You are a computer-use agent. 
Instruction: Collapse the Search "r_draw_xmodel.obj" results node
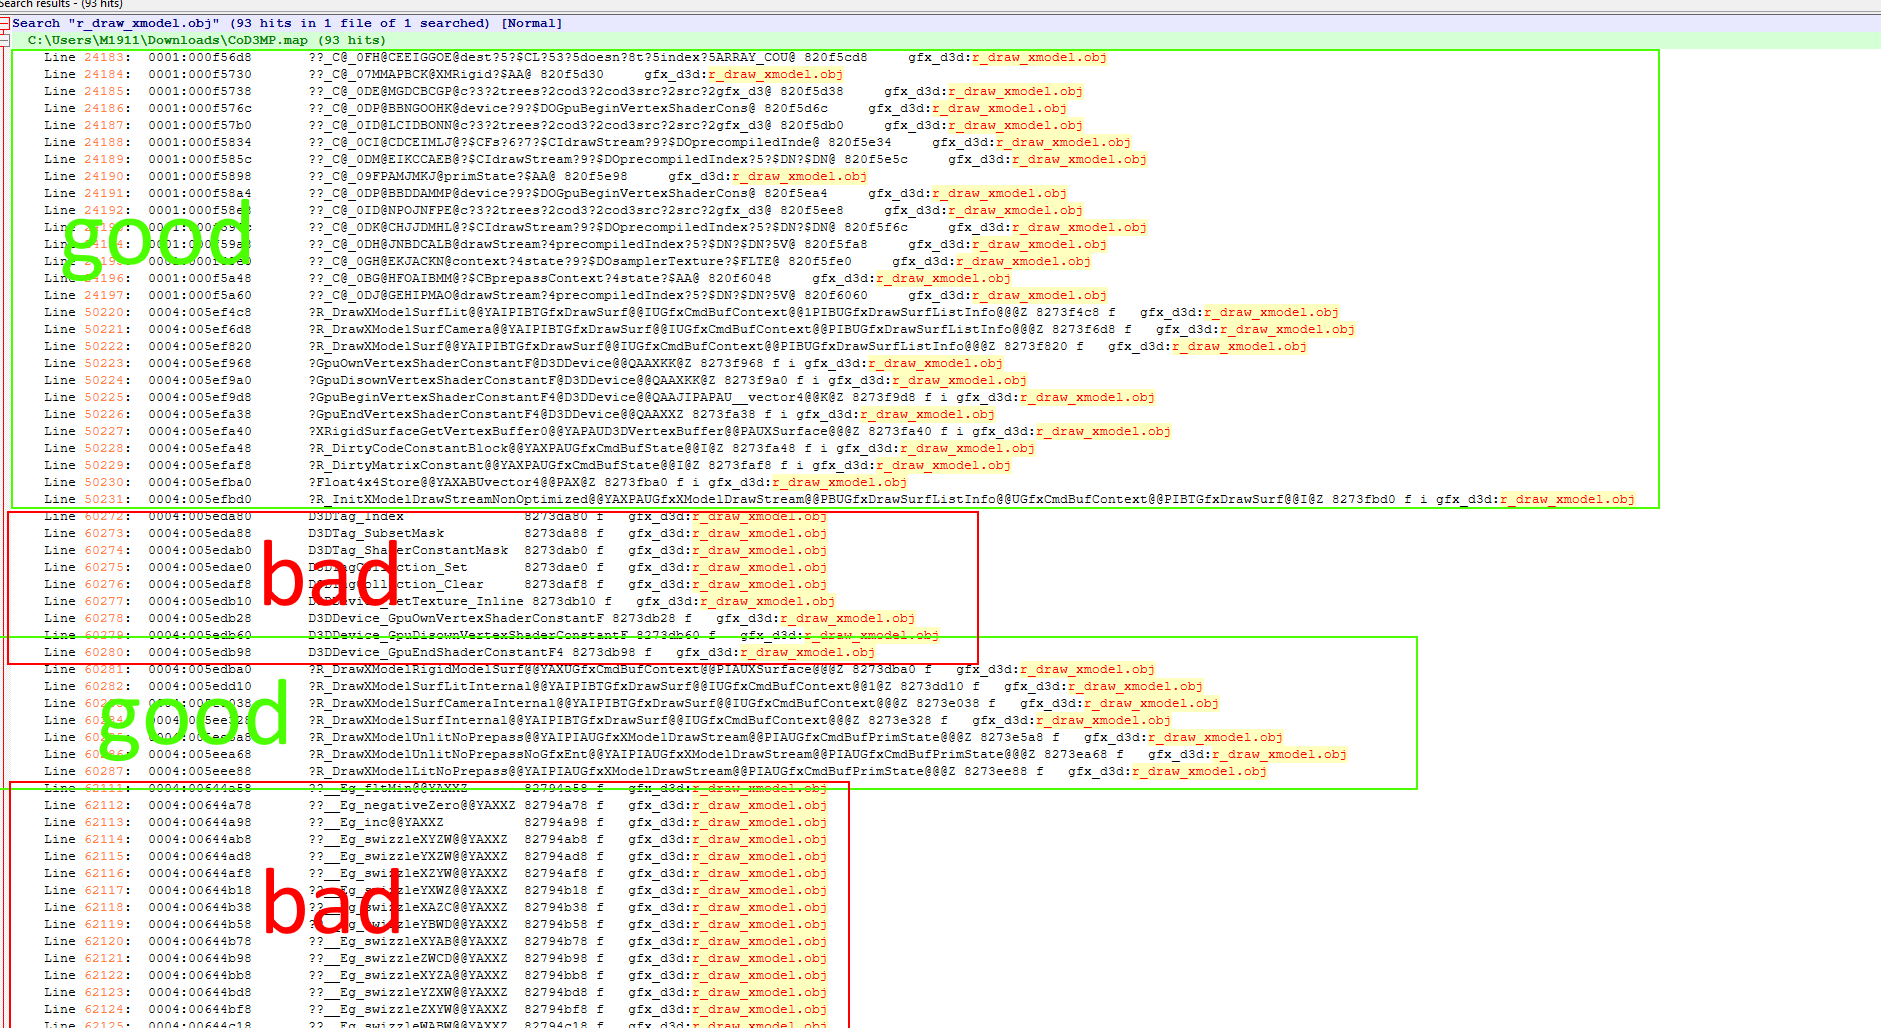(4, 23)
